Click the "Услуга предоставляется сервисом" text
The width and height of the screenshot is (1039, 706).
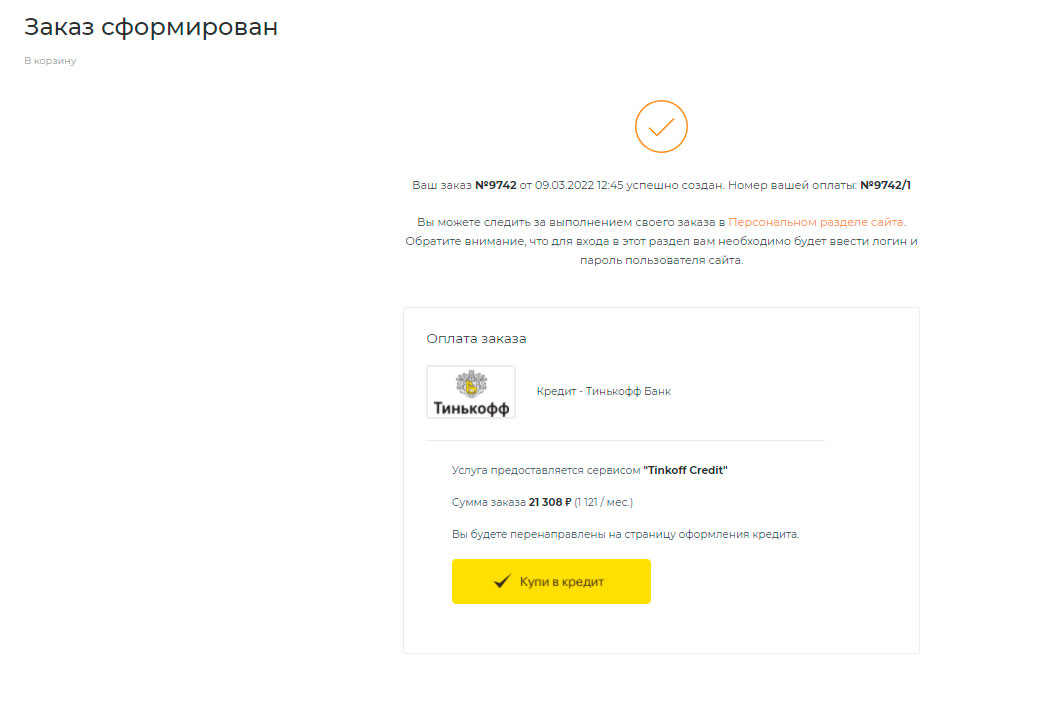[x=546, y=470]
